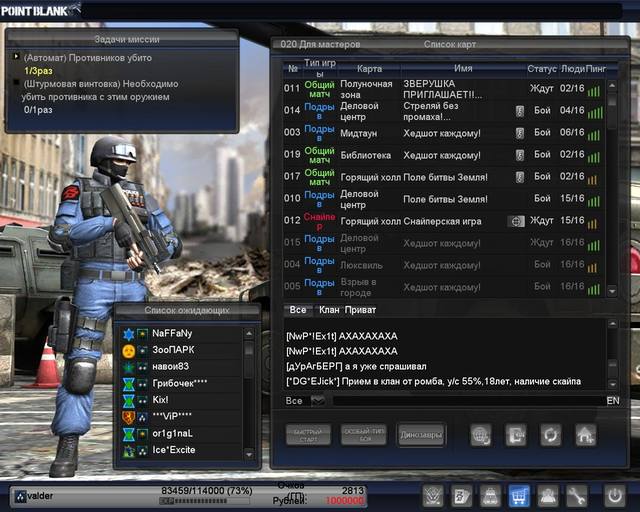Select player ЗооПАРК in waiting list
This screenshot has height=512, width=640.
[x=182, y=350]
